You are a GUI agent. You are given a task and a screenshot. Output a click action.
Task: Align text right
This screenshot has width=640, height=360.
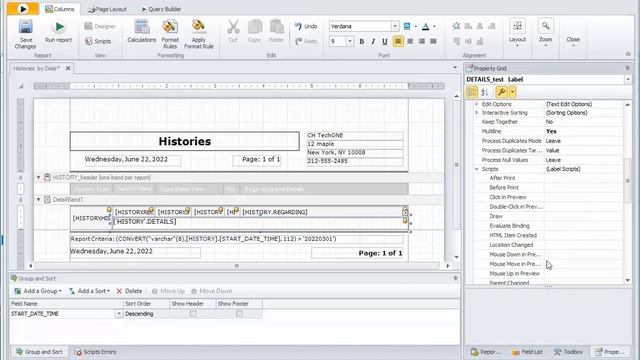[x=422, y=41]
